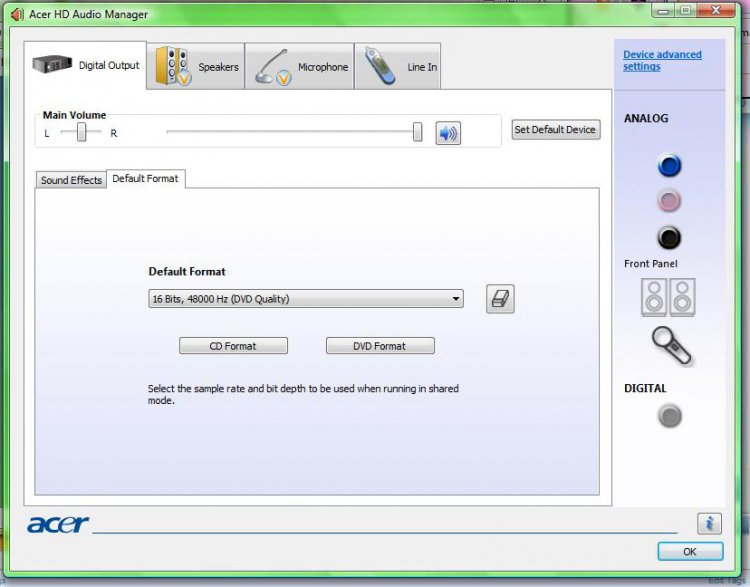Click the L/R balance slider thumb
The image size is (750, 587).
pyautogui.click(x=82, y=132)
